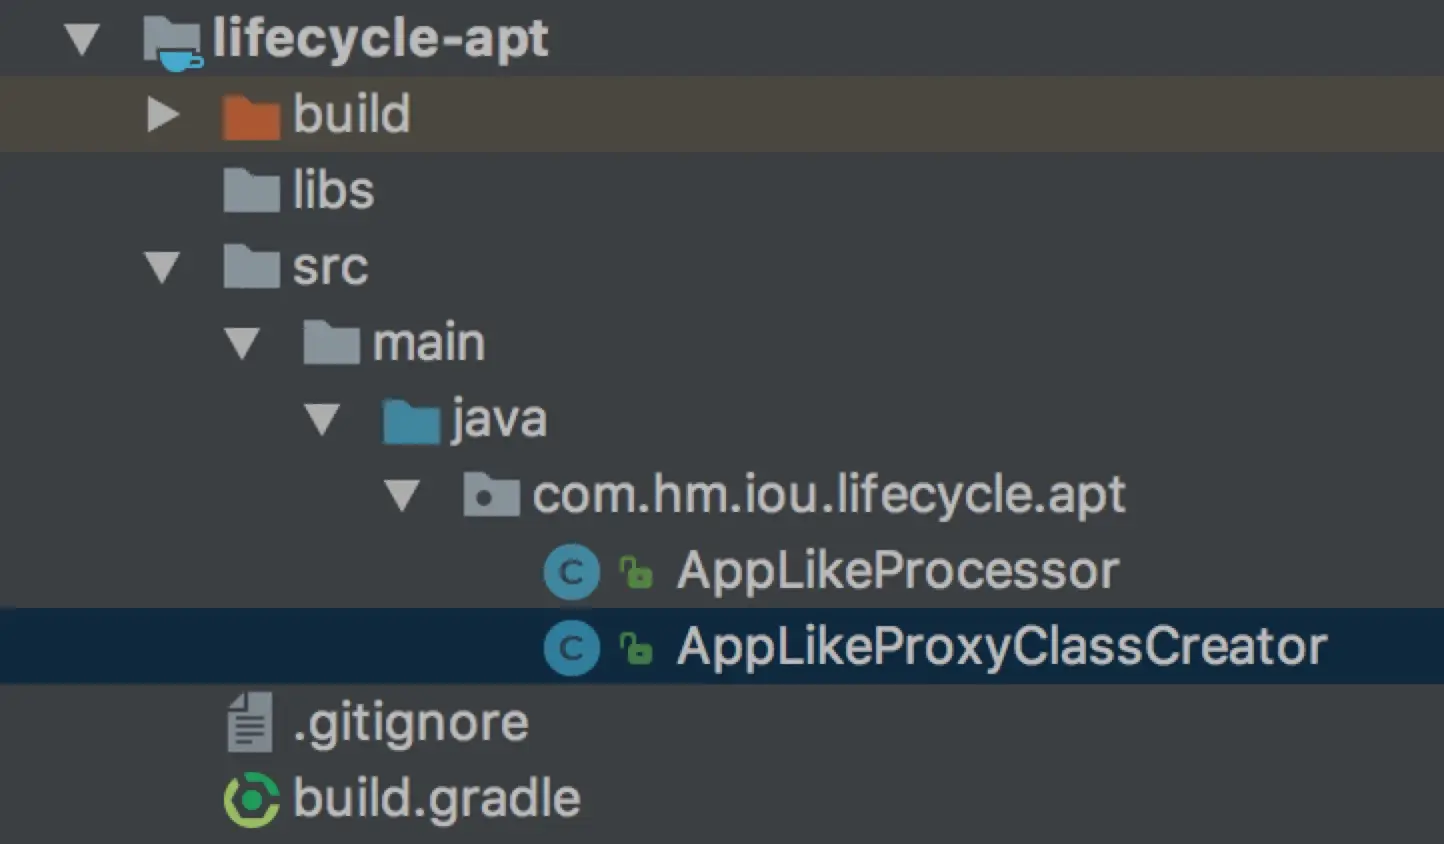
Task: Collapse the com.hm.iou.lifecycle.apt package
Action: [x=402, y=496]
